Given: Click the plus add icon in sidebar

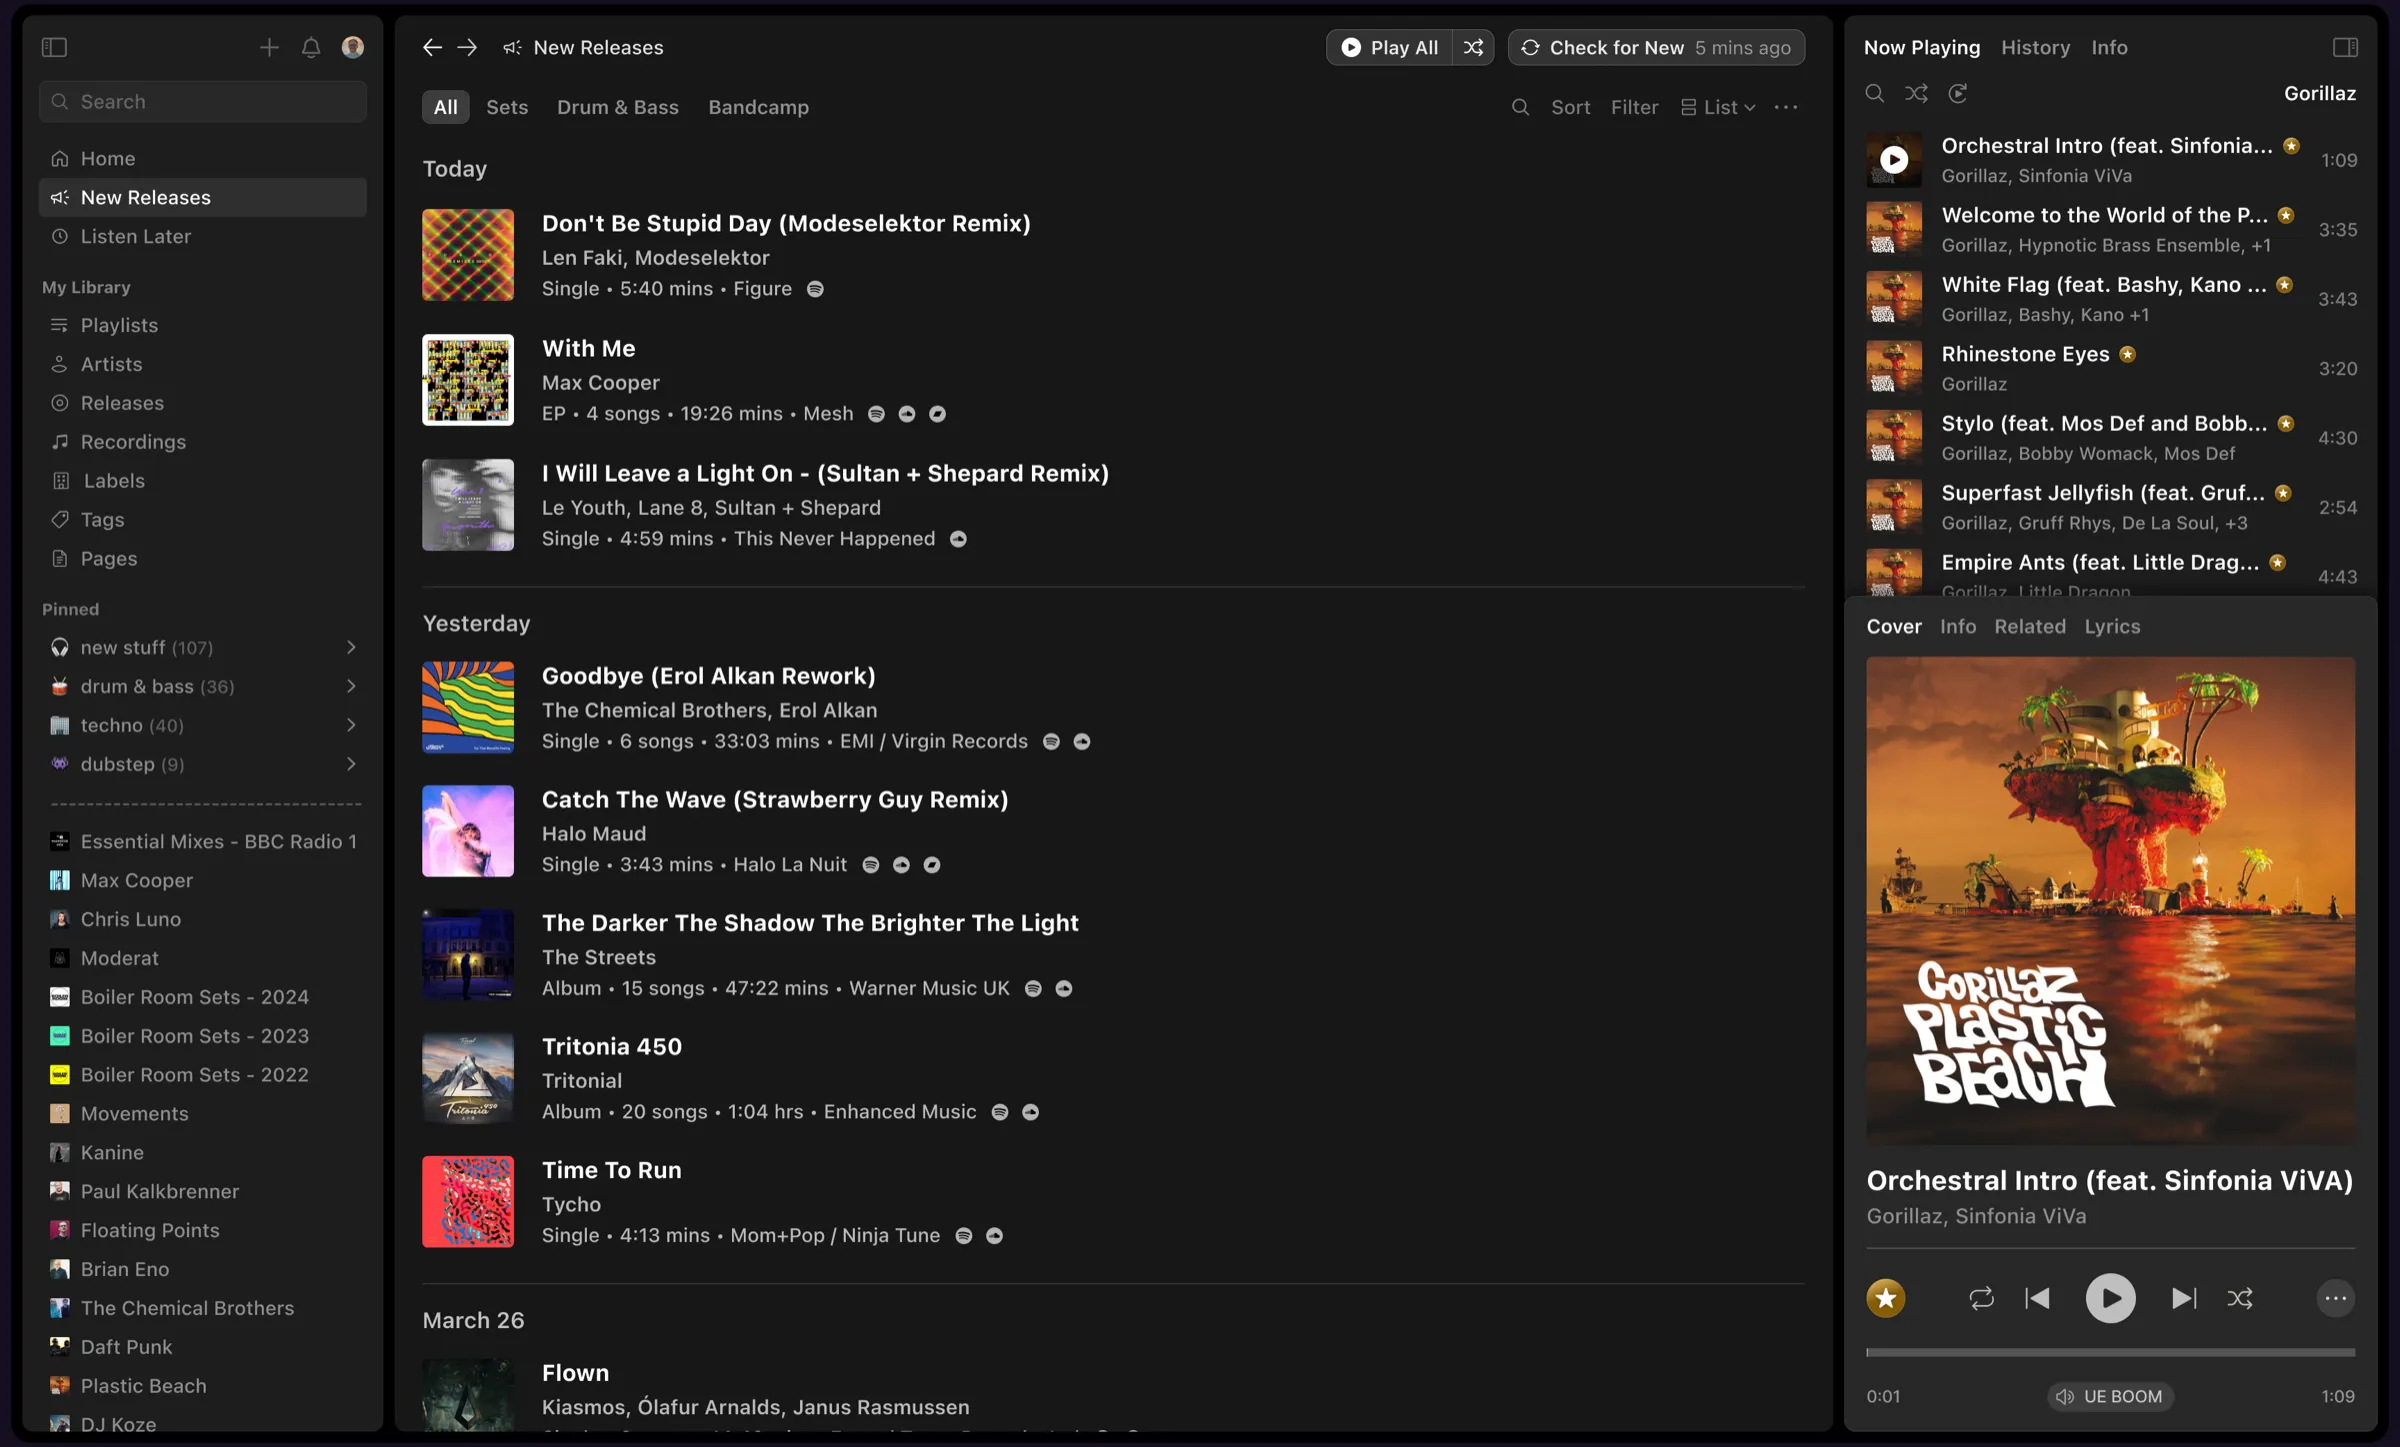Looking at the screenshot, I should [x=269, y=47].
